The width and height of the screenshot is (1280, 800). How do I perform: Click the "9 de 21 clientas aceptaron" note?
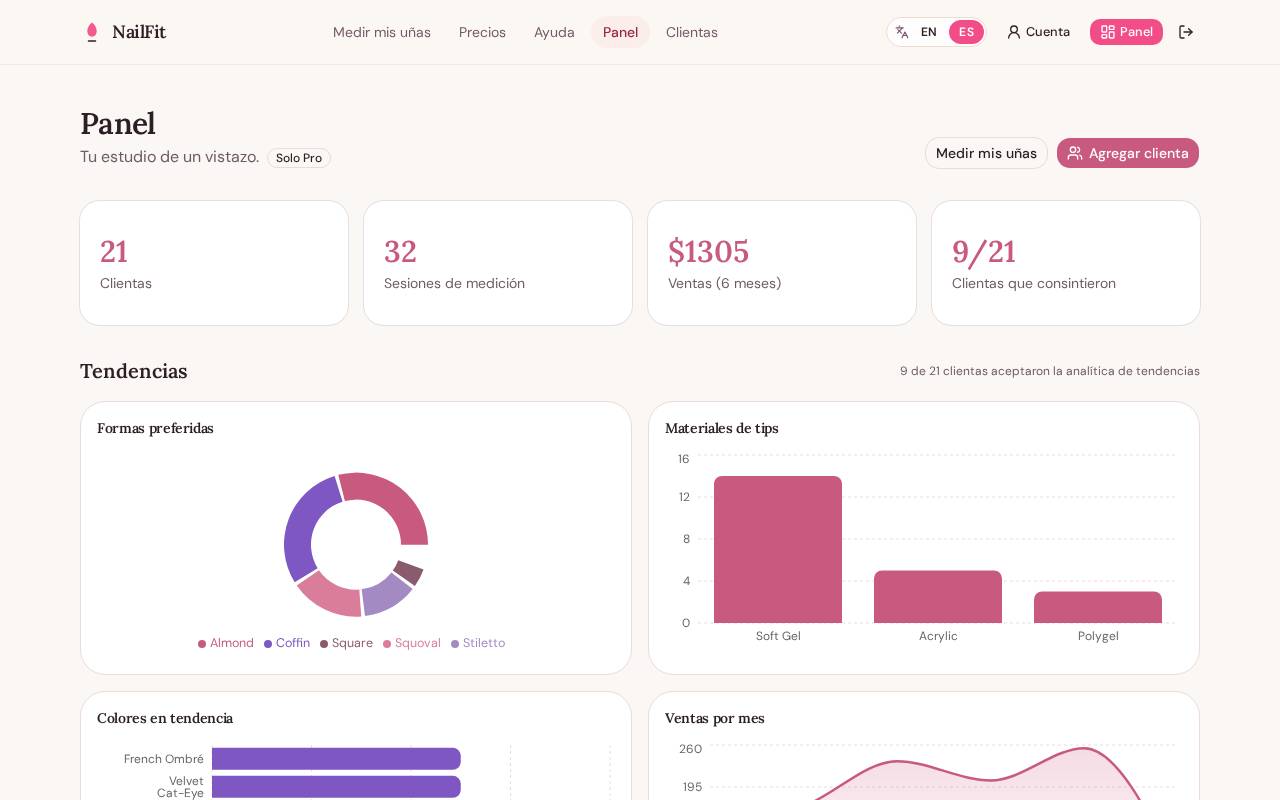[1050, 371]
